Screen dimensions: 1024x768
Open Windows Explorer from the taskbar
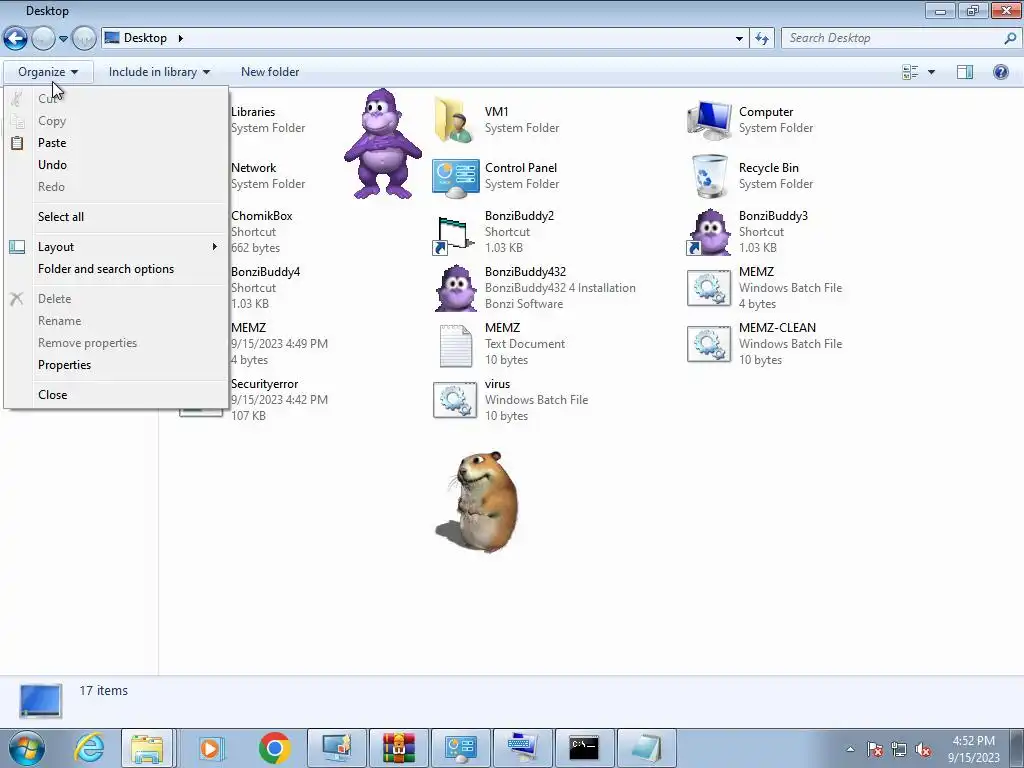(x=148, y=748)
